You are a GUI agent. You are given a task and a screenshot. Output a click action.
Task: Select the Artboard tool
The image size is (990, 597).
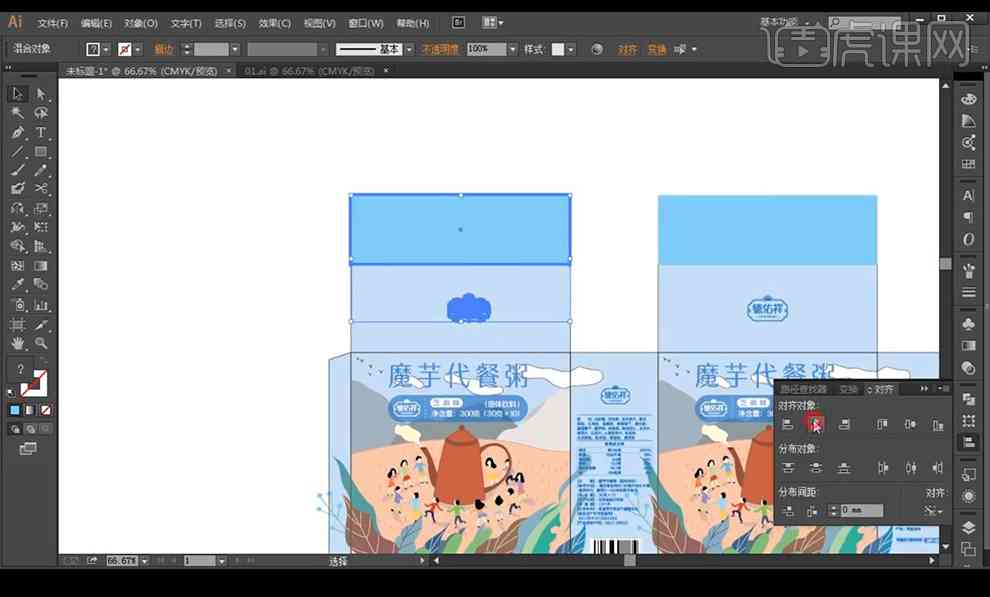pos(17,324)
